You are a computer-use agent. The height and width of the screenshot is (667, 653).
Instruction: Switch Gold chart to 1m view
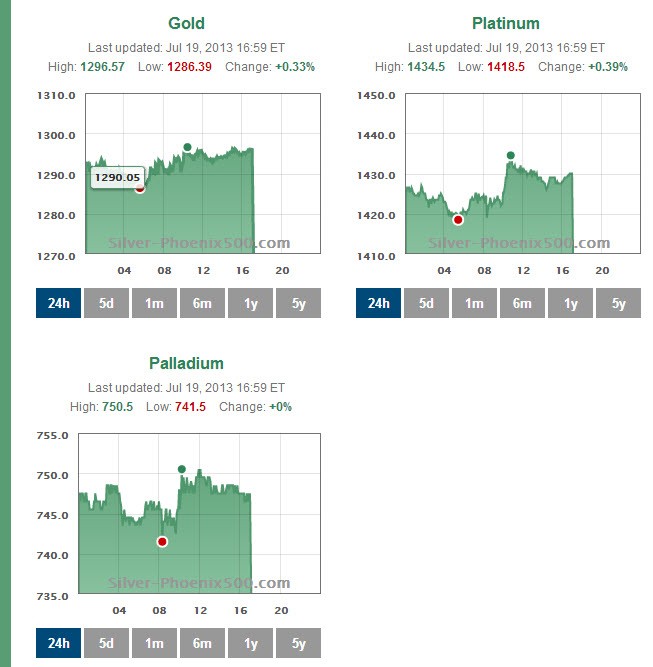point(154,303)
